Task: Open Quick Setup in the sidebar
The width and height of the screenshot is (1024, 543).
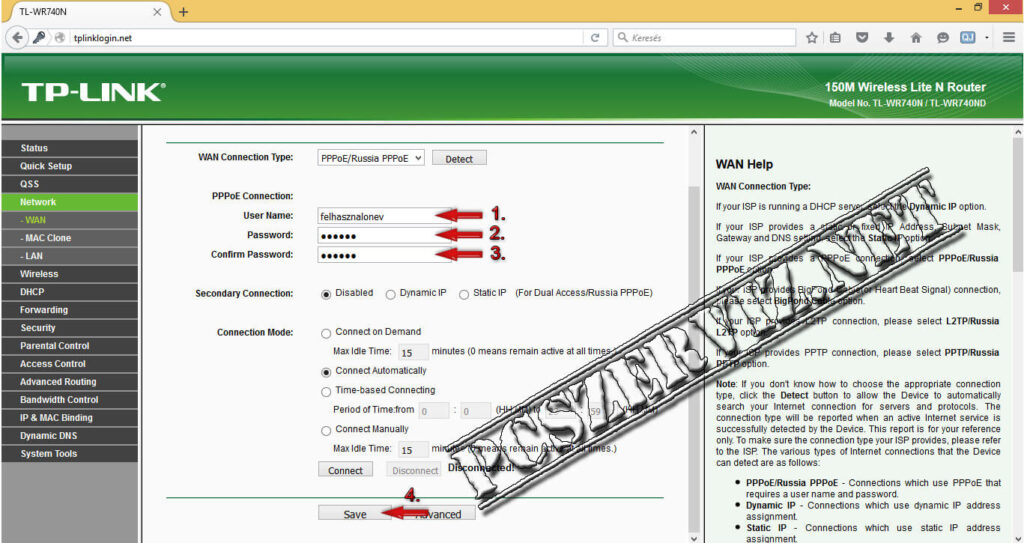Action: tap(70, 166)
